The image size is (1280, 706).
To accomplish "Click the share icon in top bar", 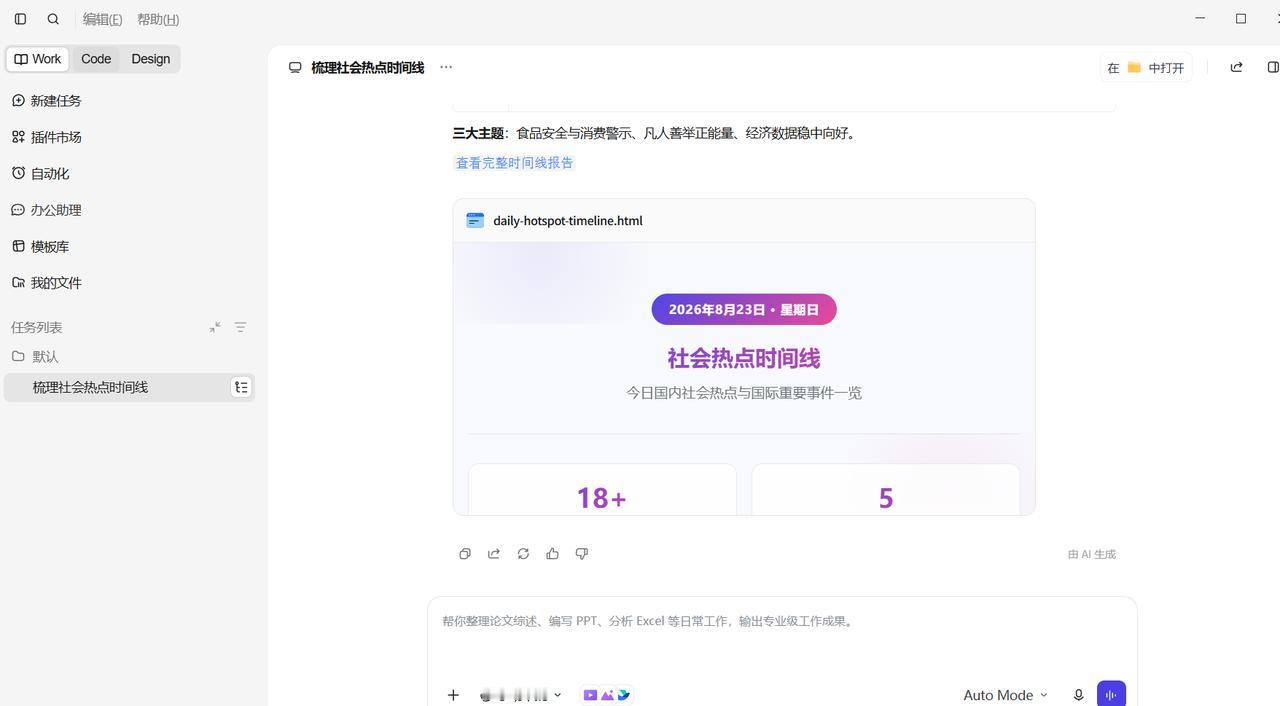I will pos(1236,67).
